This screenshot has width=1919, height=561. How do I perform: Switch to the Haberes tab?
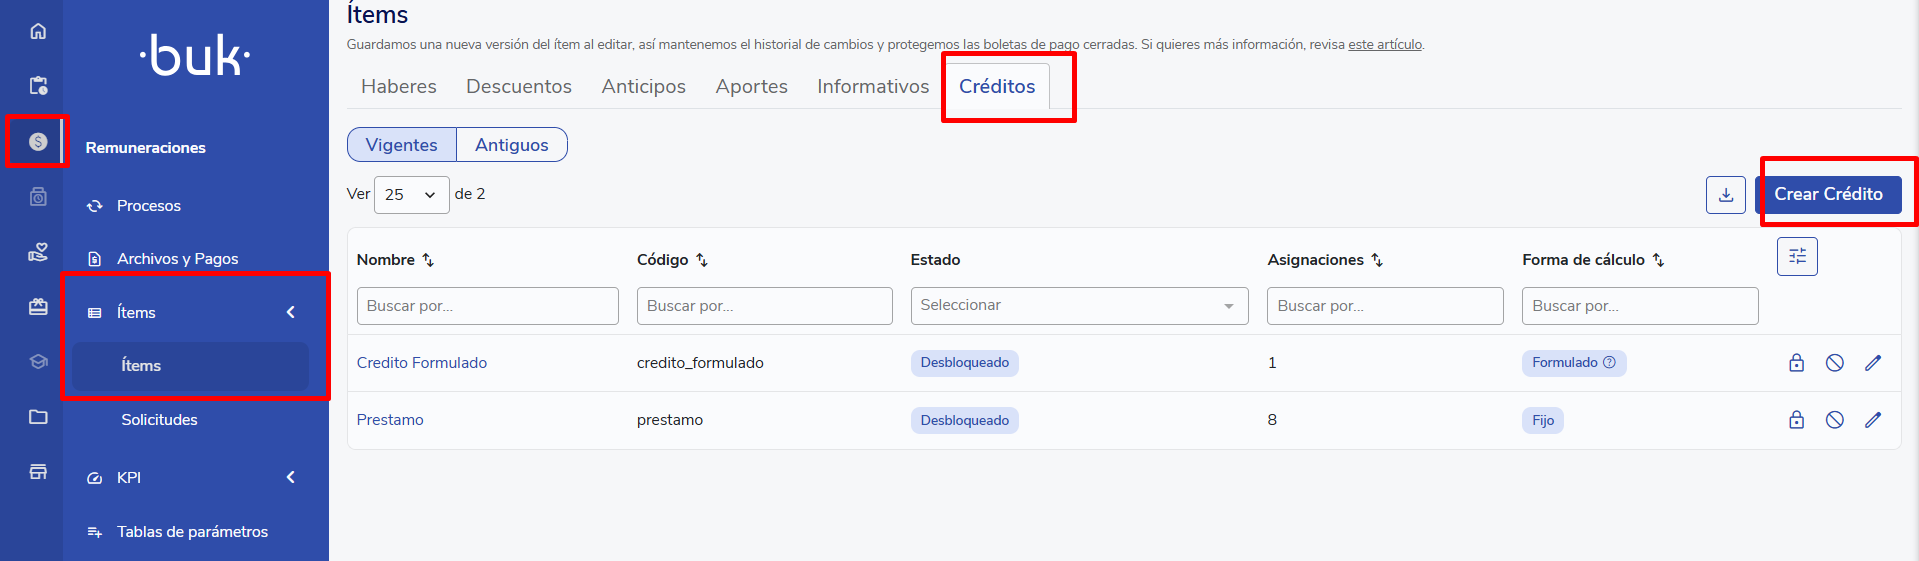point(398,87)
